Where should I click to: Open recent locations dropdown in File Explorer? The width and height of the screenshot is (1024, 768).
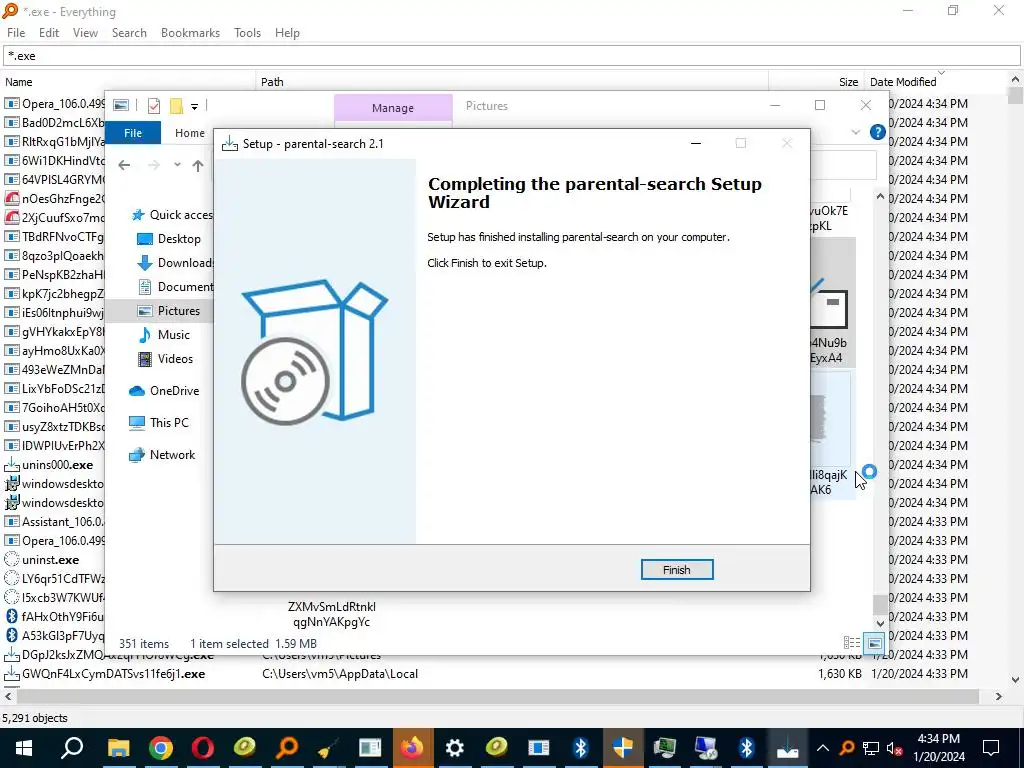pyautogui.click(x=177, y=166)
